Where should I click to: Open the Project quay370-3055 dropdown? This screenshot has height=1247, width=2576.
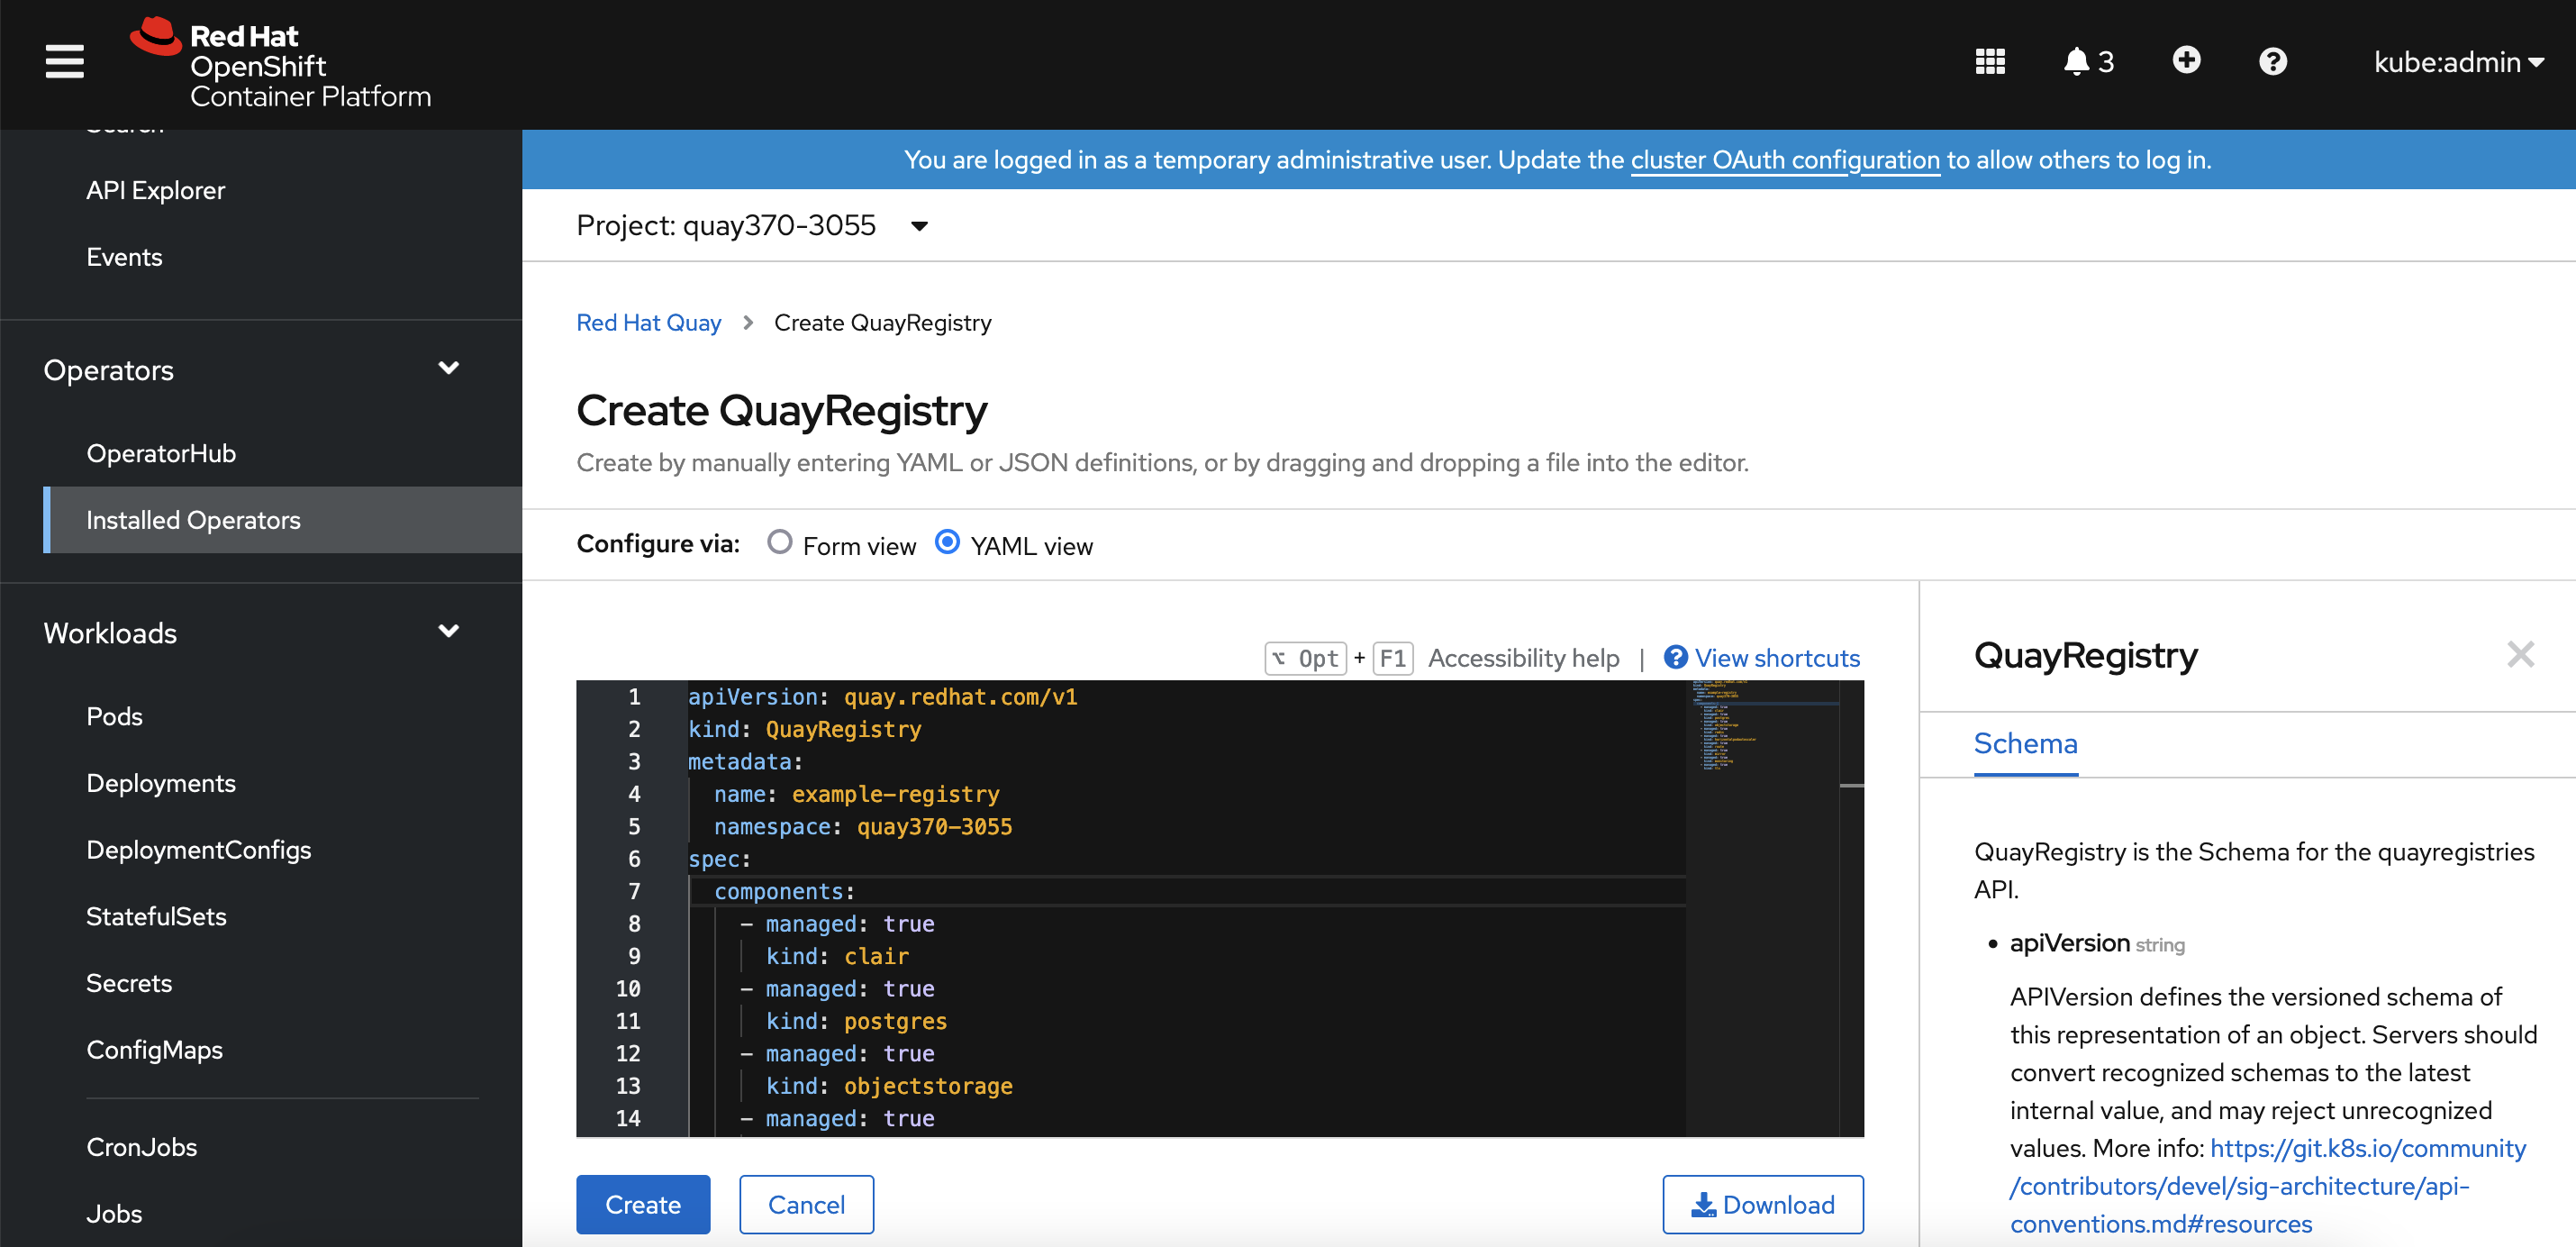pos(752,226)
